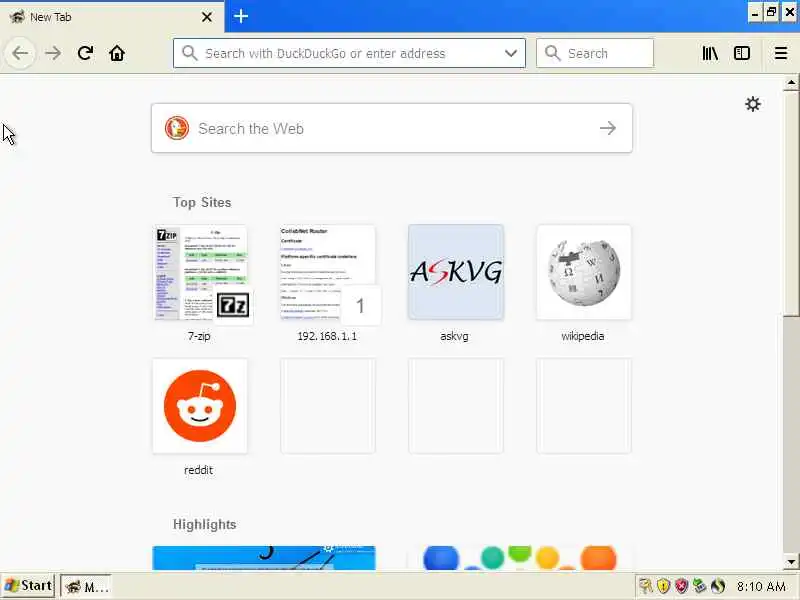This screenshot has width=800, height=600.
Task: Open the Windows Start menu
Action: (28, 586)
